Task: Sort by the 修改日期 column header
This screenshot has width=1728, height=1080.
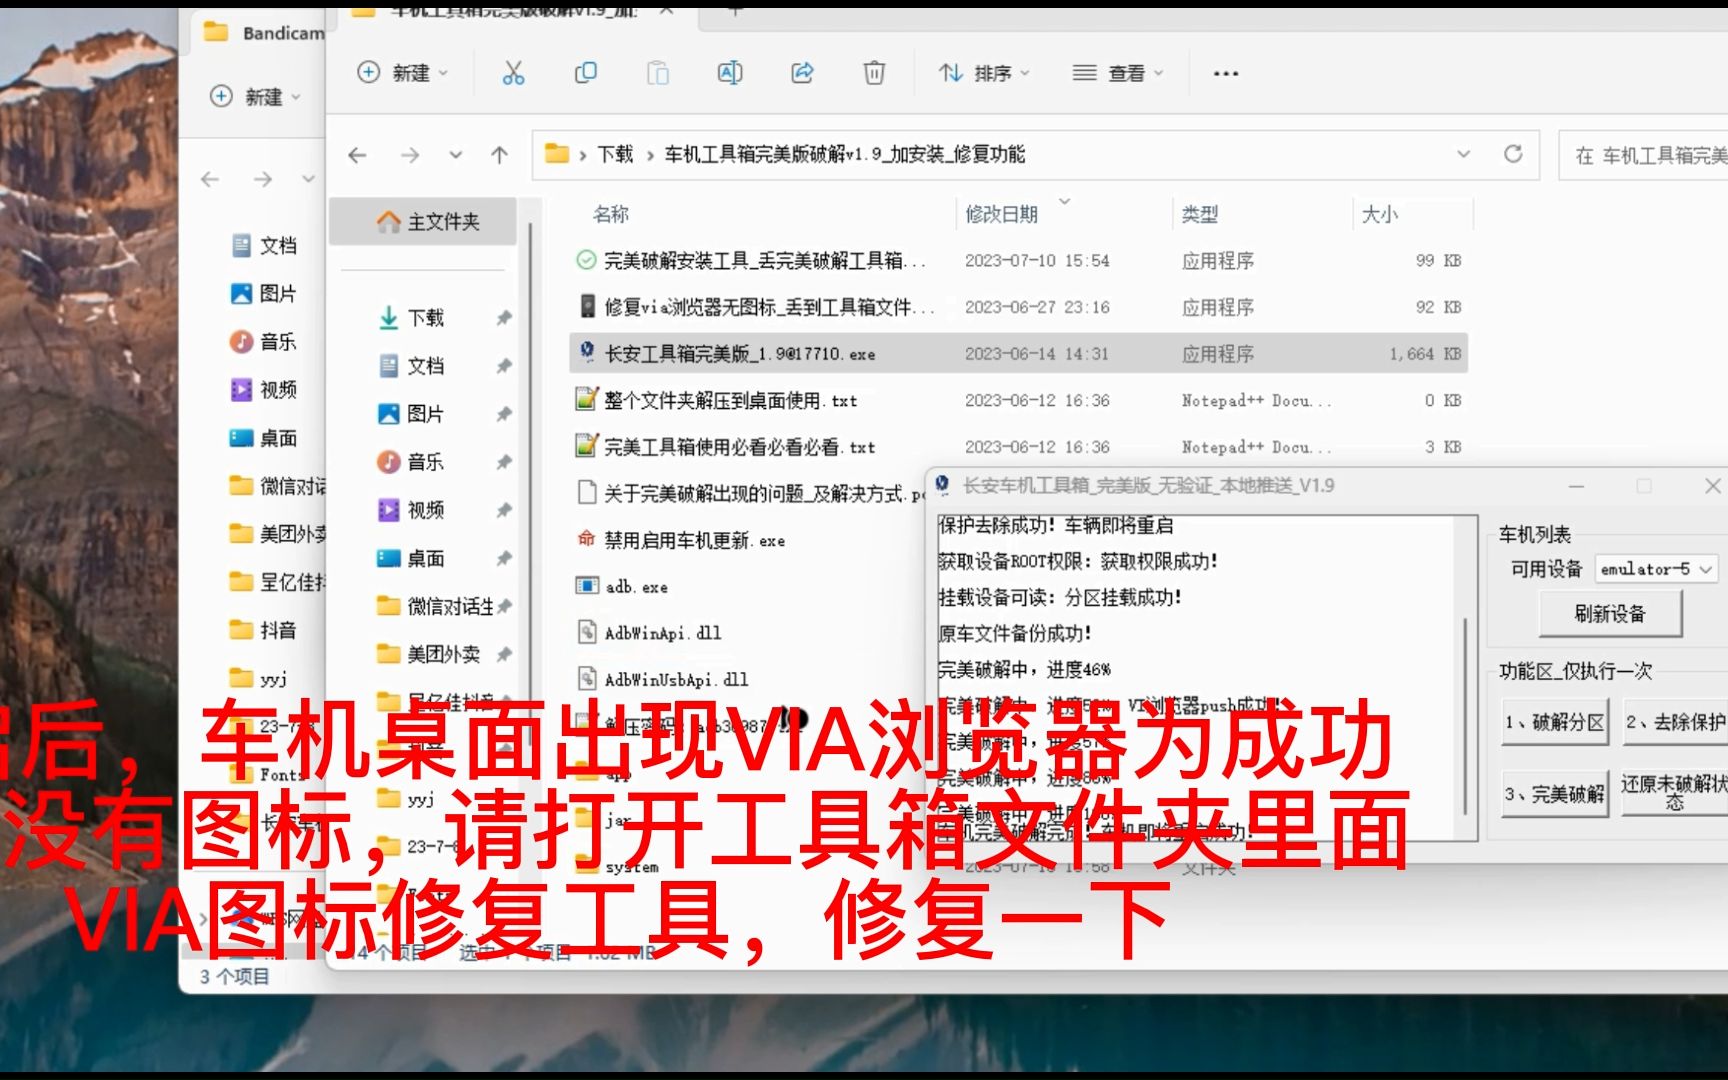Action: (1001, 214)
